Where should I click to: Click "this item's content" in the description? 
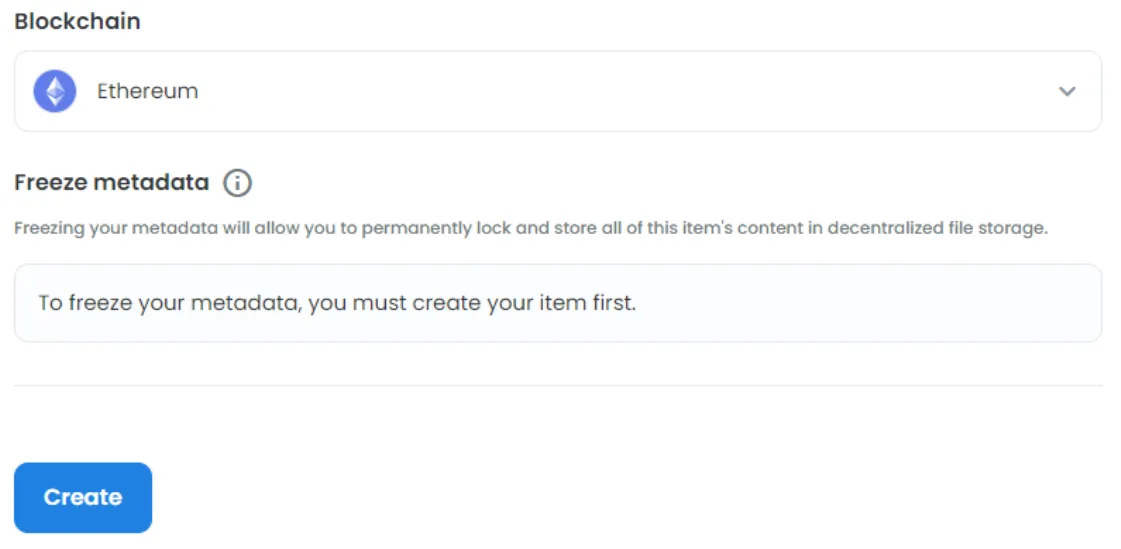704,228
